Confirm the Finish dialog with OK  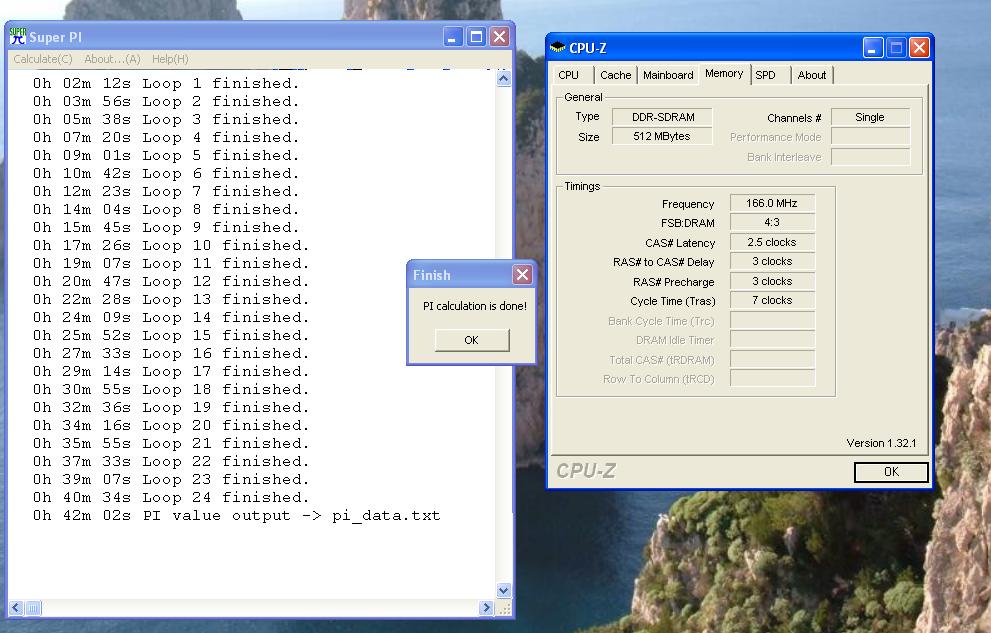pos(471,340)
